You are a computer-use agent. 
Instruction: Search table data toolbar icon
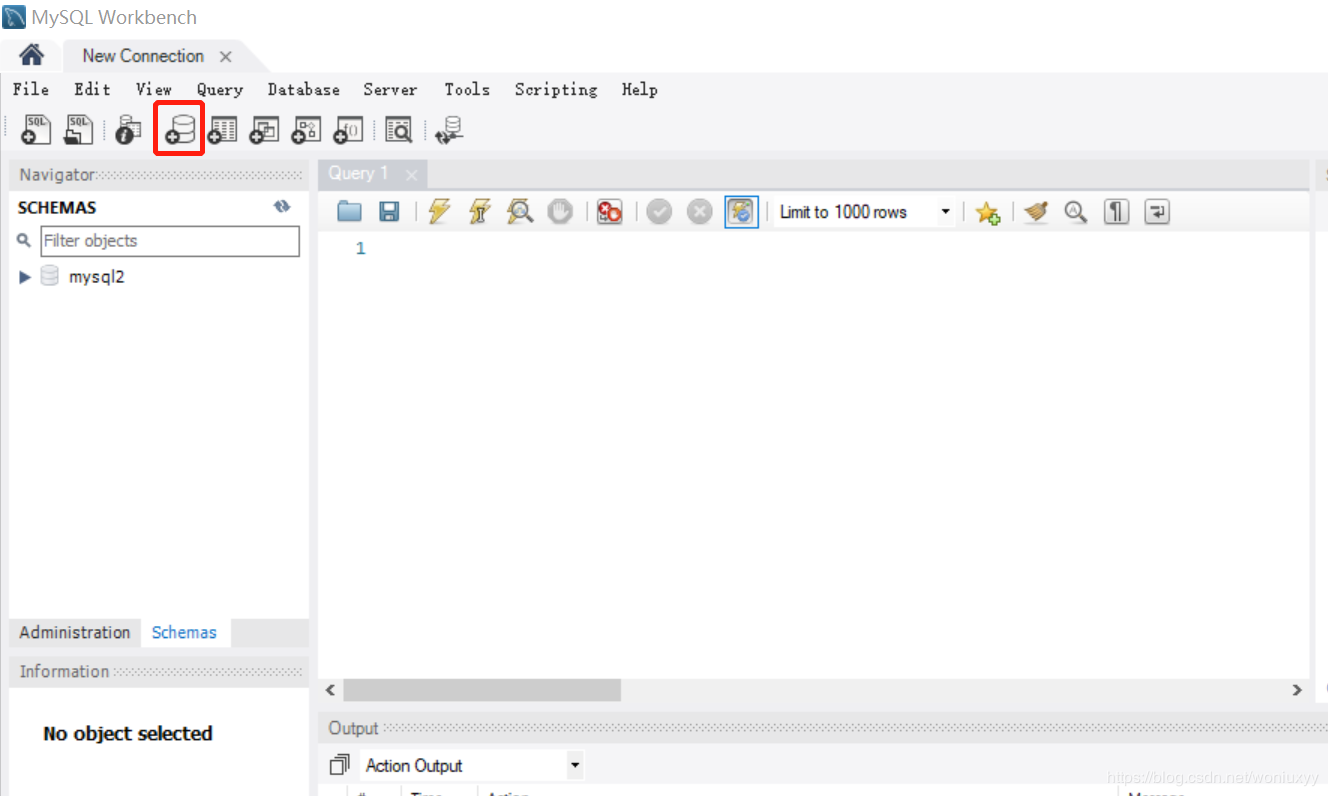(x=398, y=130)
